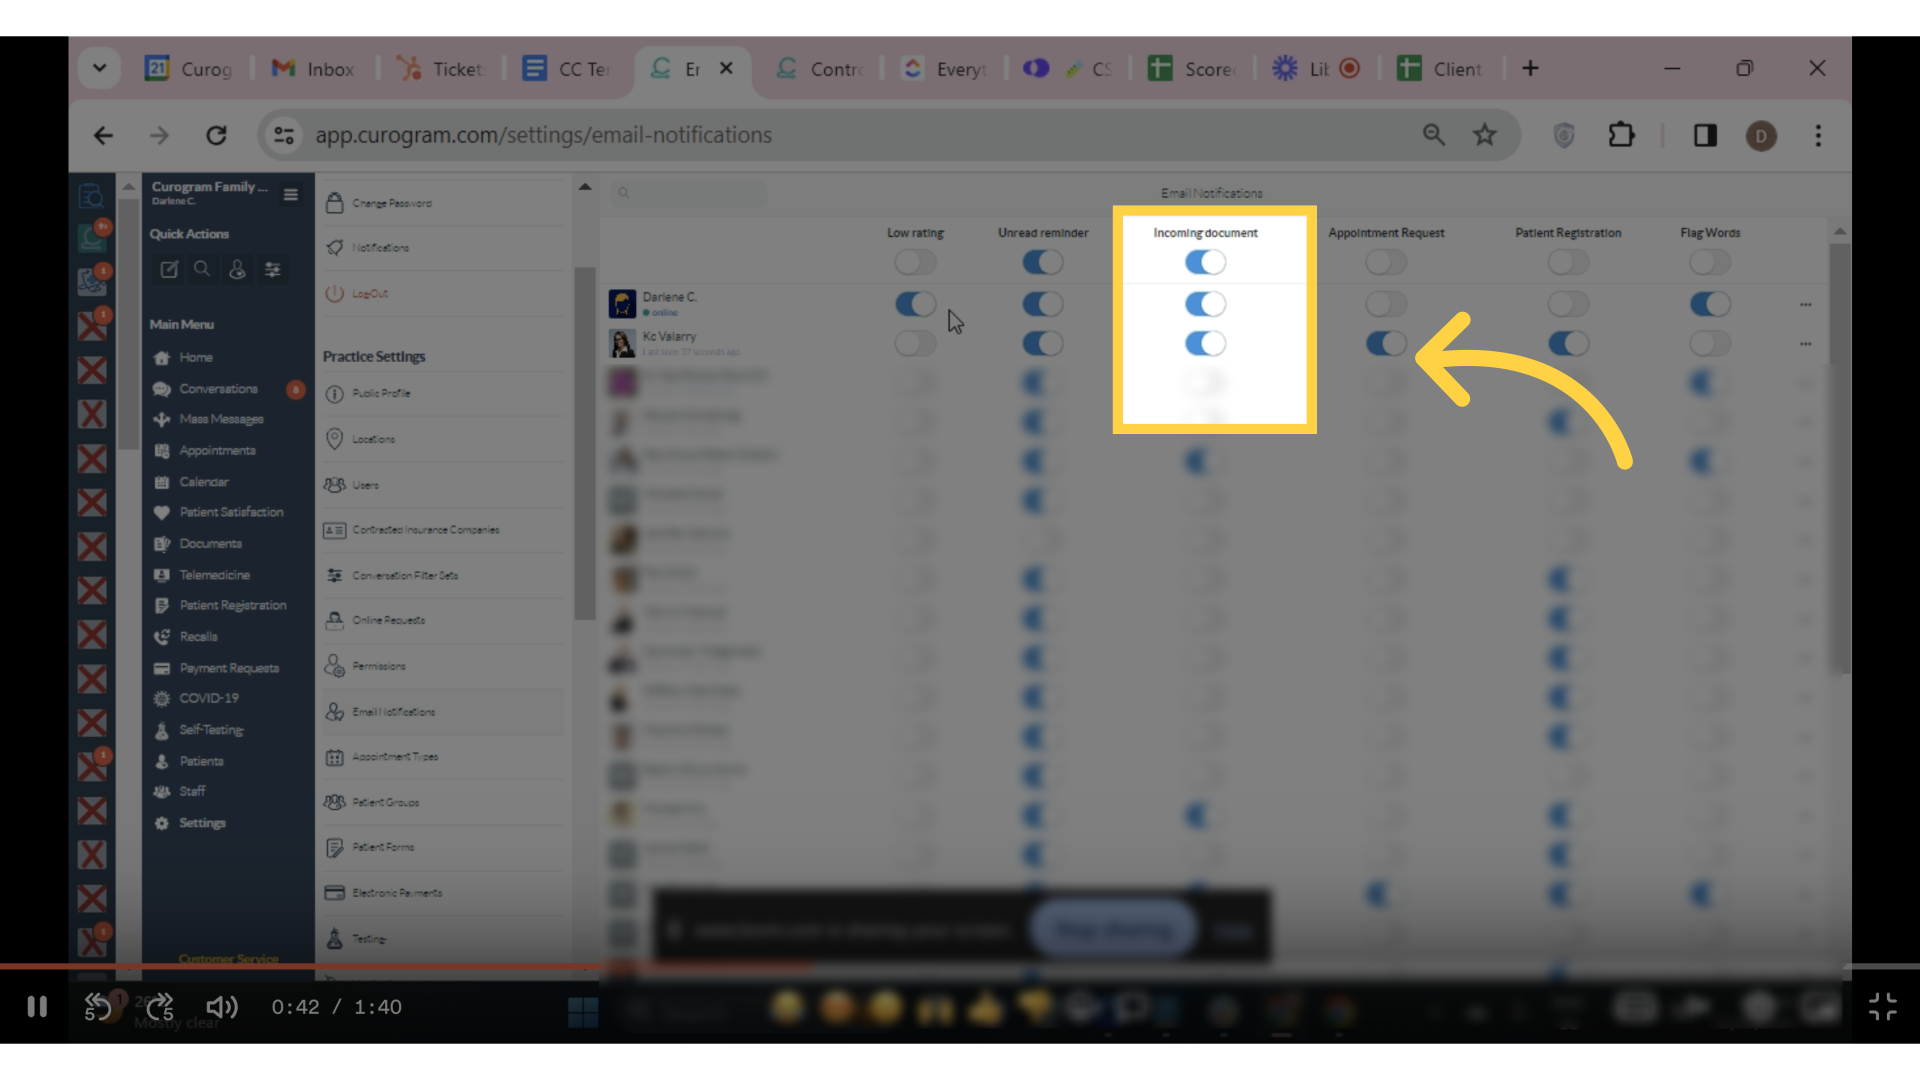
Task: Expand the Permissions settings section
Action: pyautogui.click(x=378, y=665)
